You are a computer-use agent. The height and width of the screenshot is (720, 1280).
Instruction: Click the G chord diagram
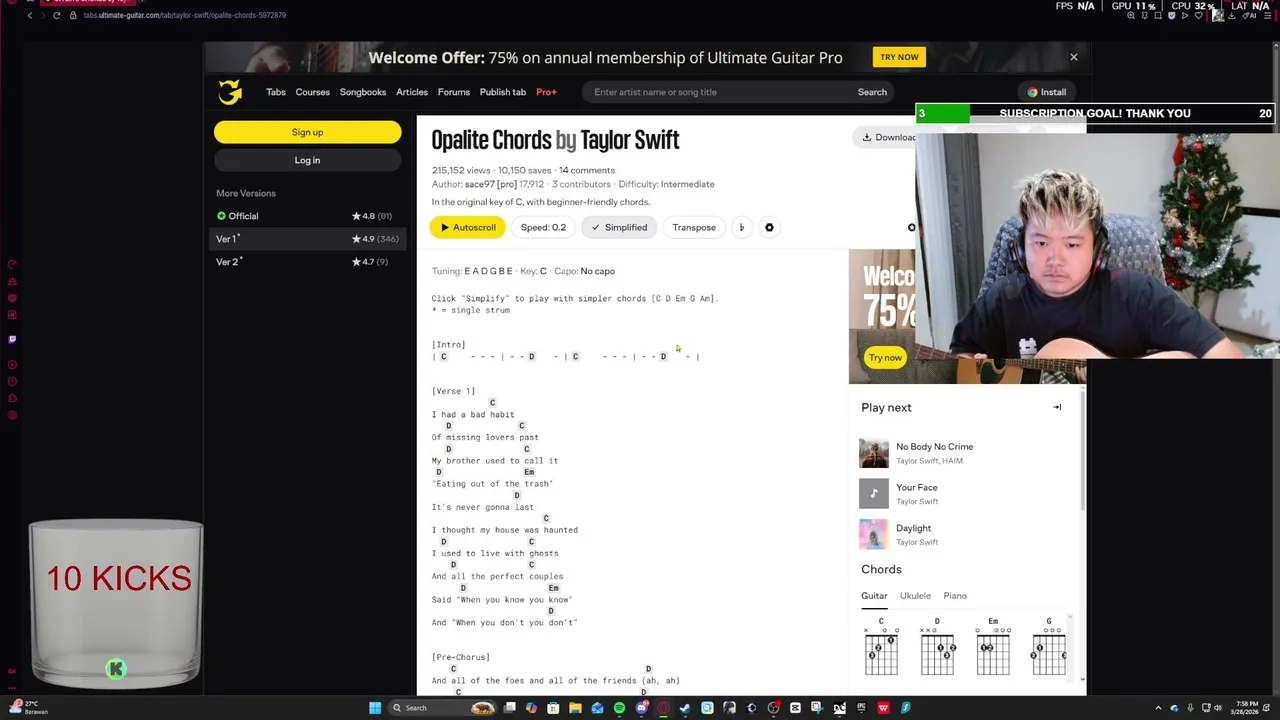pyautogui.click(x=1049, y=648)
